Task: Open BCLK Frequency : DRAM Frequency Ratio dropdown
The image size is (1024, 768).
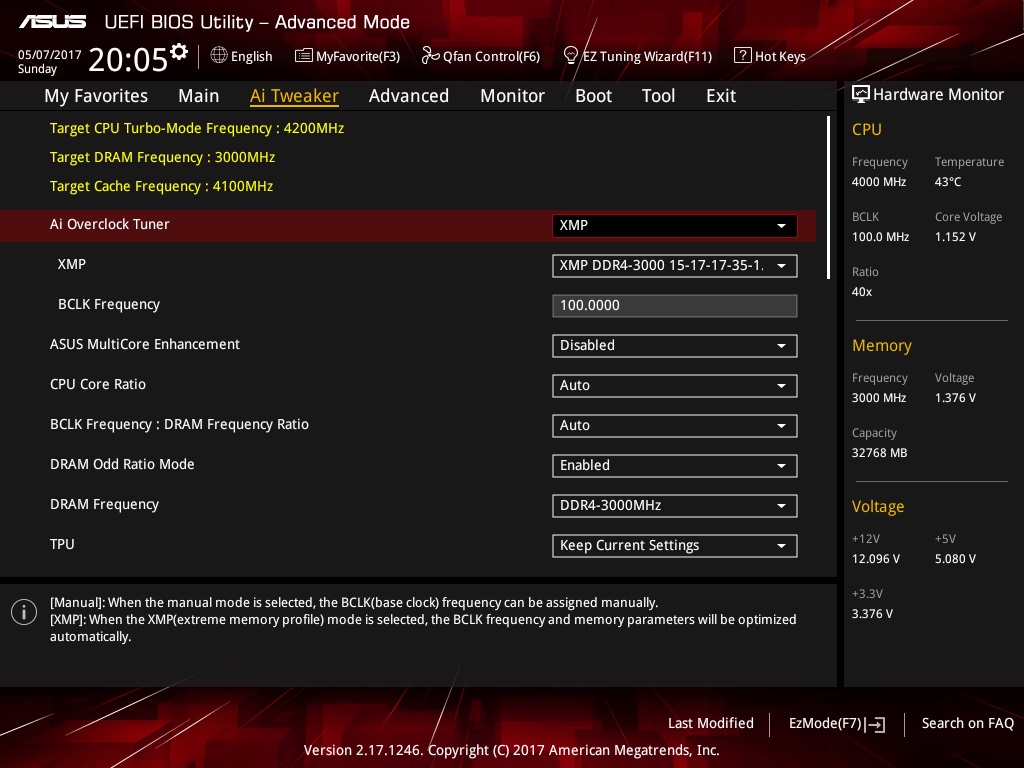Action: click(675, 426)
